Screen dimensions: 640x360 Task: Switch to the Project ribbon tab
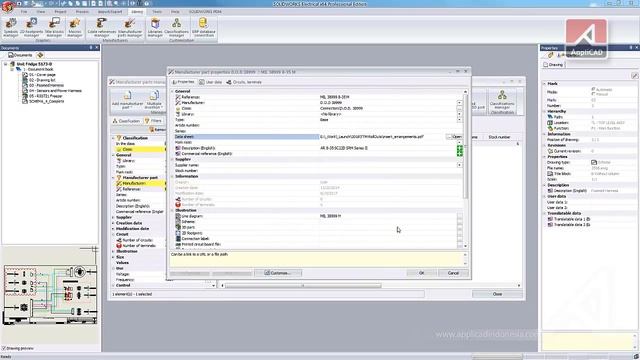(x=60, y=12)
